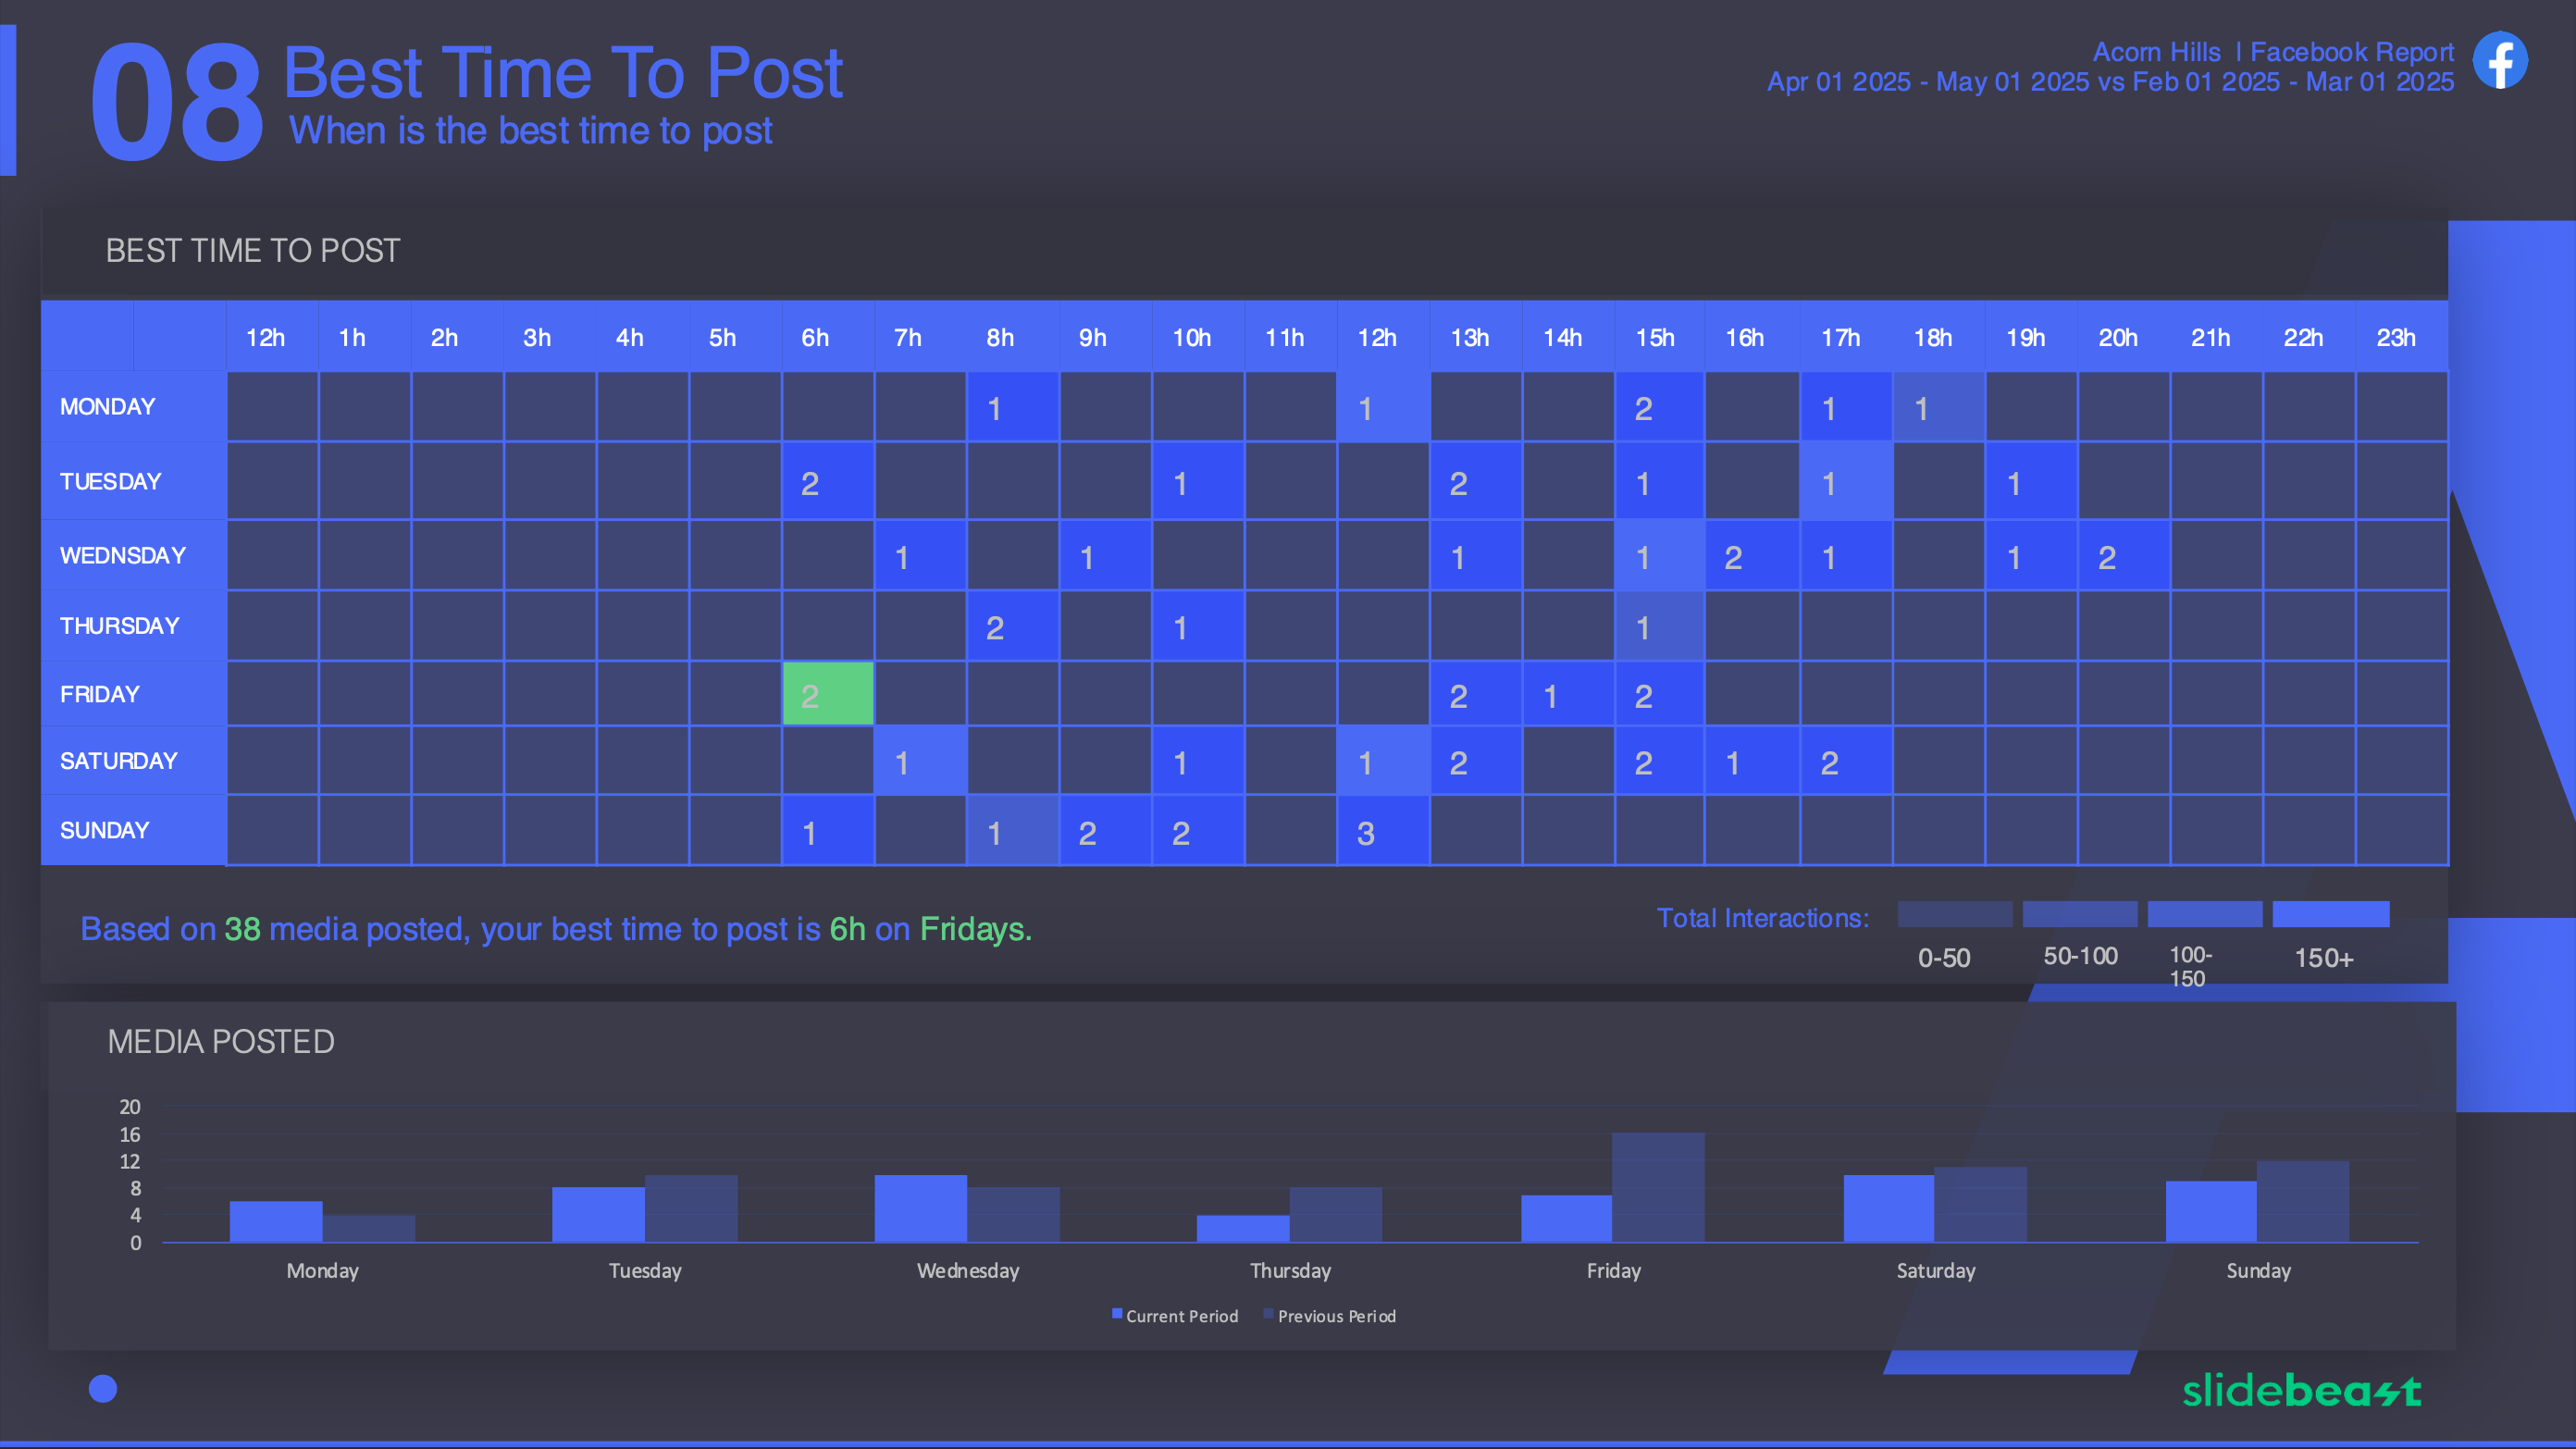
Task: Click the slidebeast logo
Action: click(x=2301, y=1390)
